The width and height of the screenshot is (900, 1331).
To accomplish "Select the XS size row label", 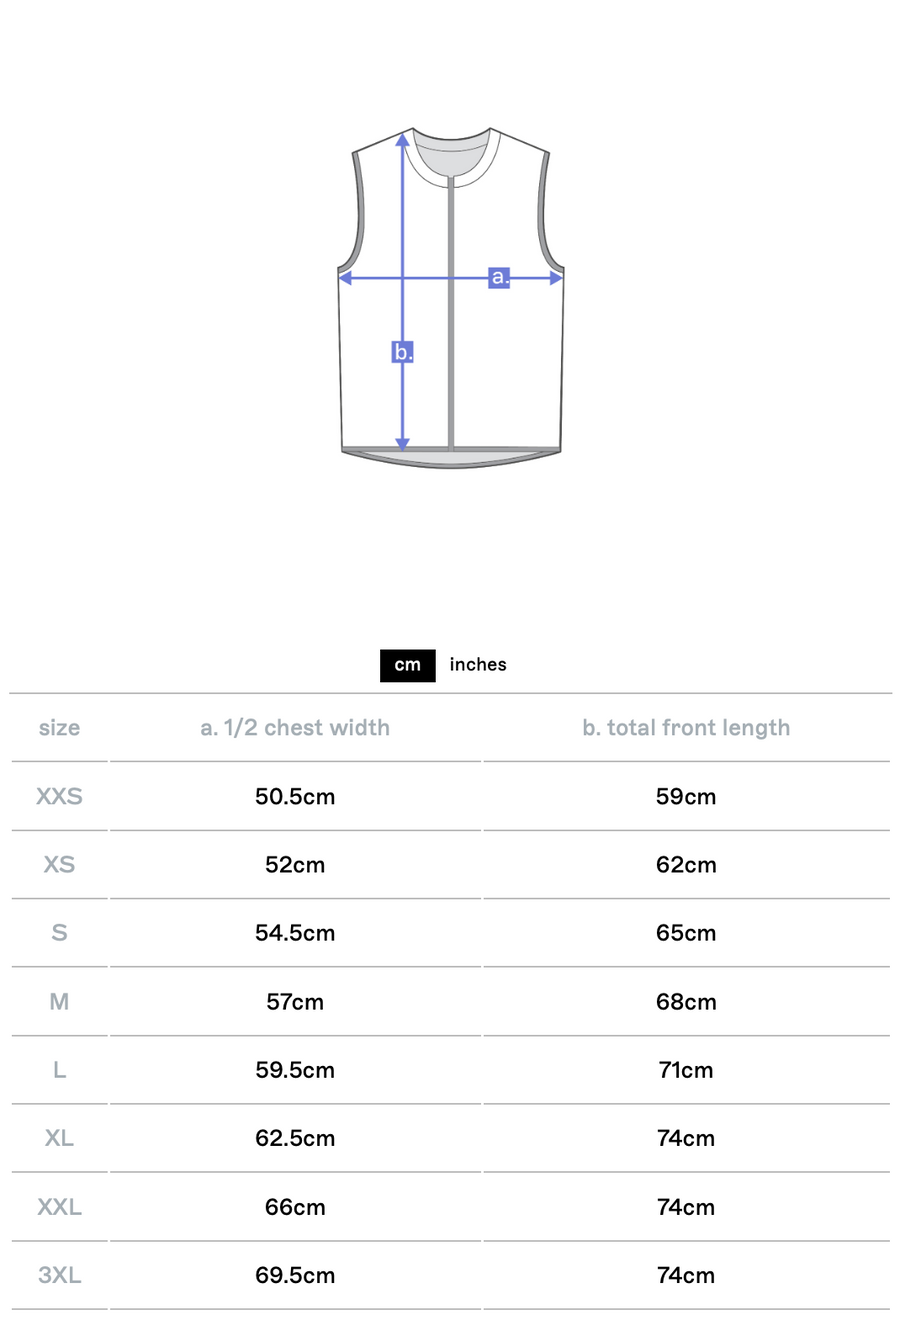I will pyautogui.click(x=59, y=865).
